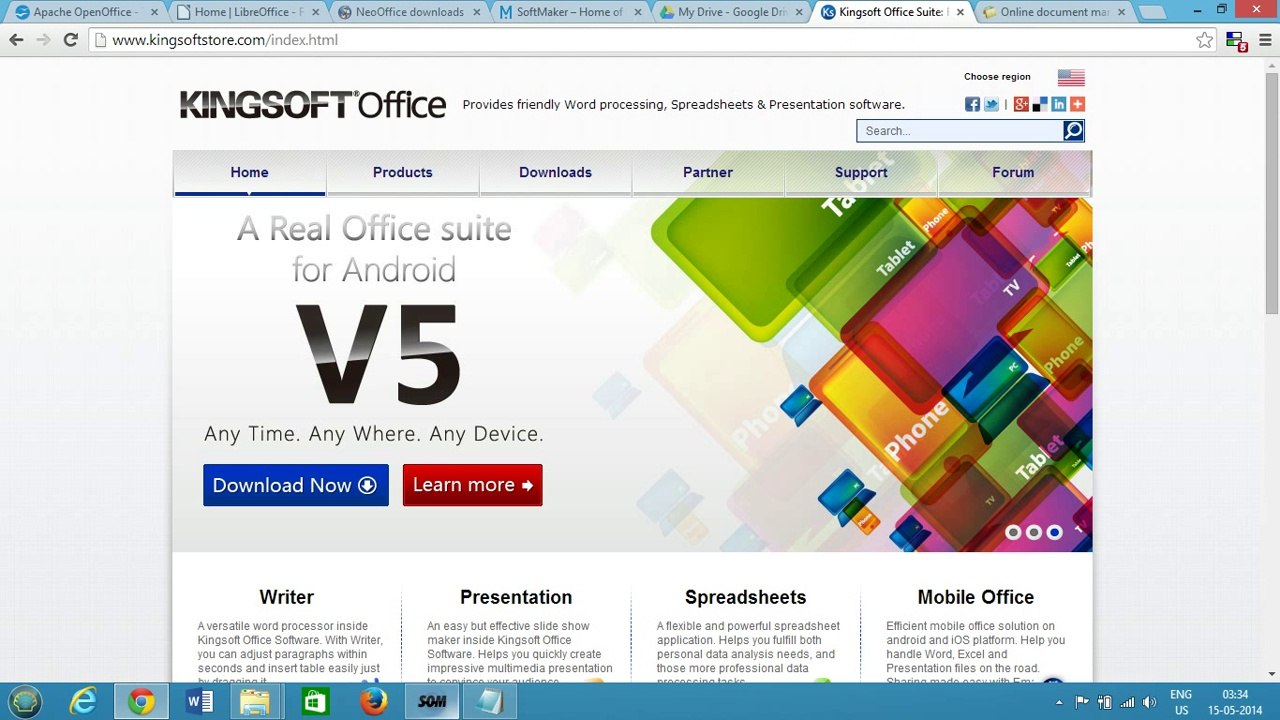The height and width of the screenshot is (720, 1280).
Task: Open Internet Explorer from the taskbar
Action: coord(83,701)
